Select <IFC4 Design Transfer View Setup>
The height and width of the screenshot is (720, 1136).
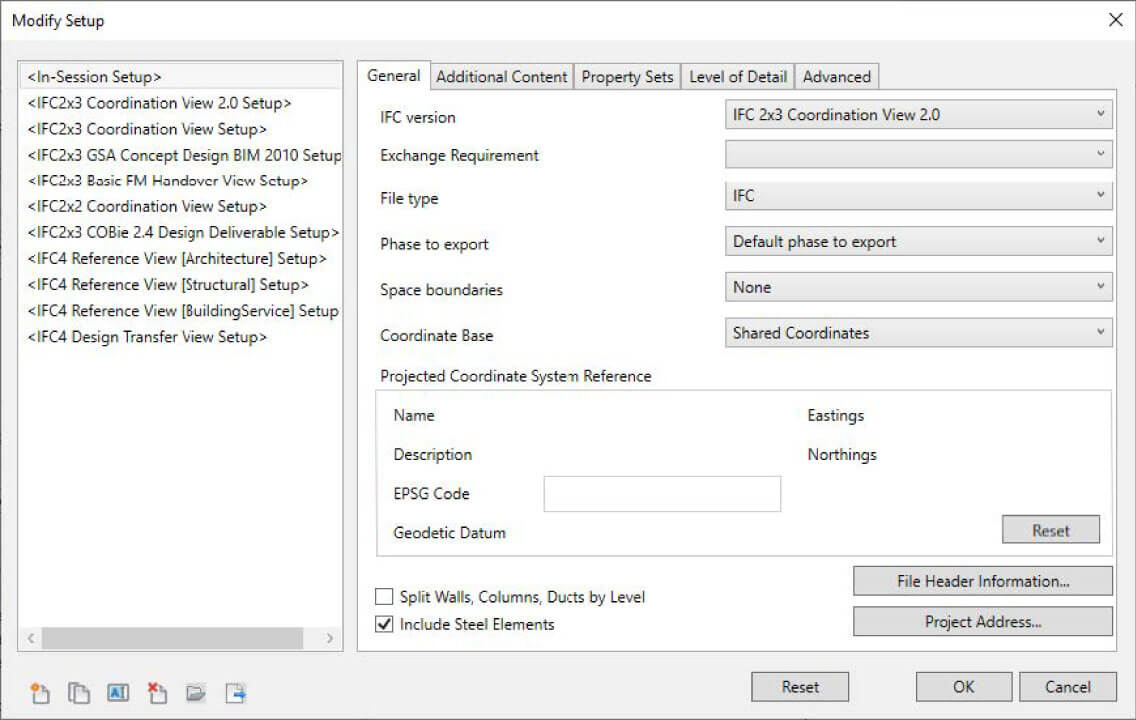(180, 337)
